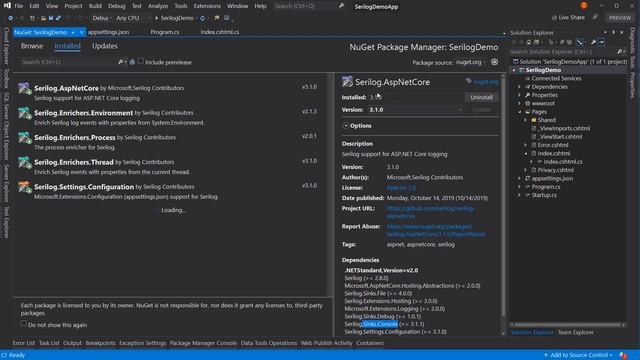The width and height of the screenshot is (640, 360).
Task: Open the Version 3.1.0 dropdown
Action: pos(416,110)
